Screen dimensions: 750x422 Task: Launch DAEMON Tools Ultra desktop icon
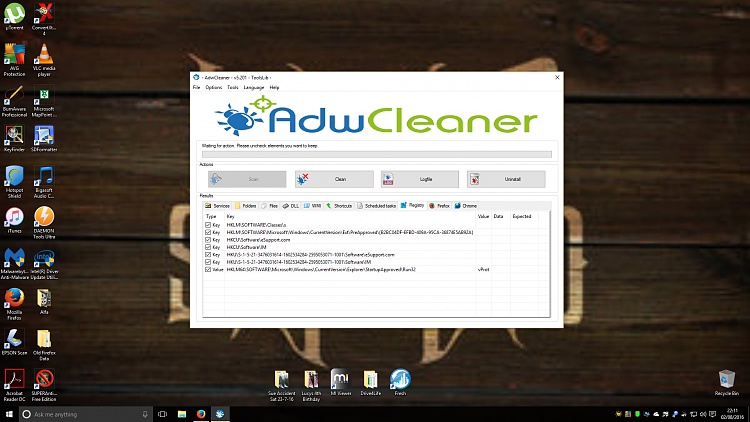[44, 222]
